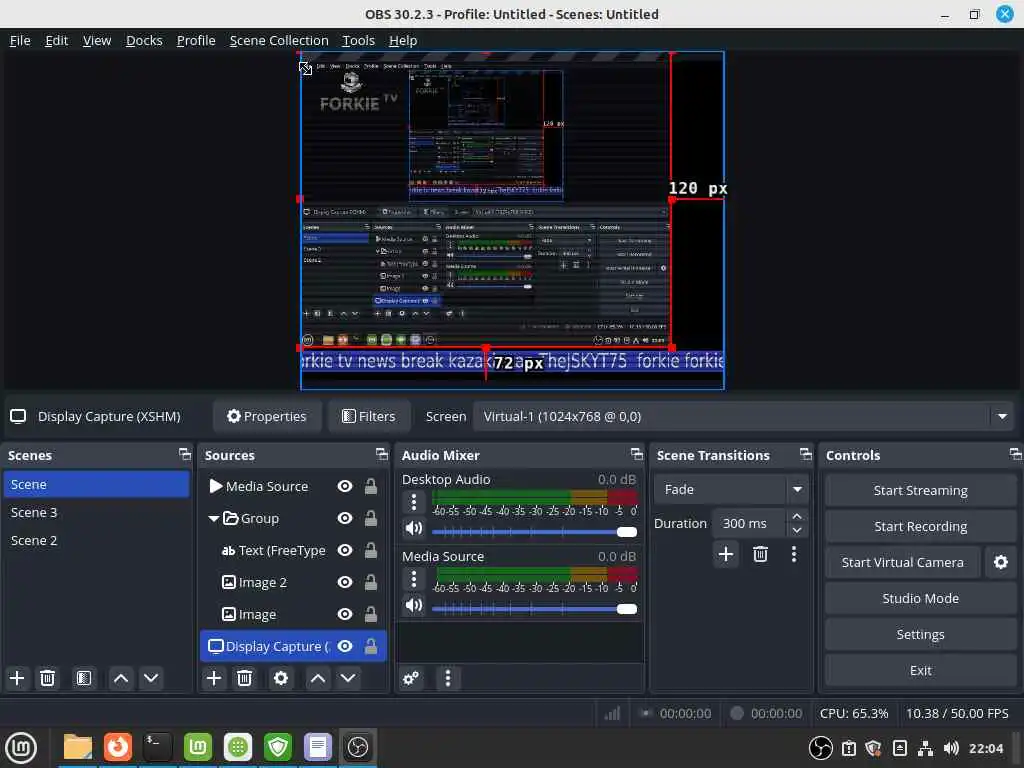
Task: Move source up in Sources panel
Action: coord(318,678)
